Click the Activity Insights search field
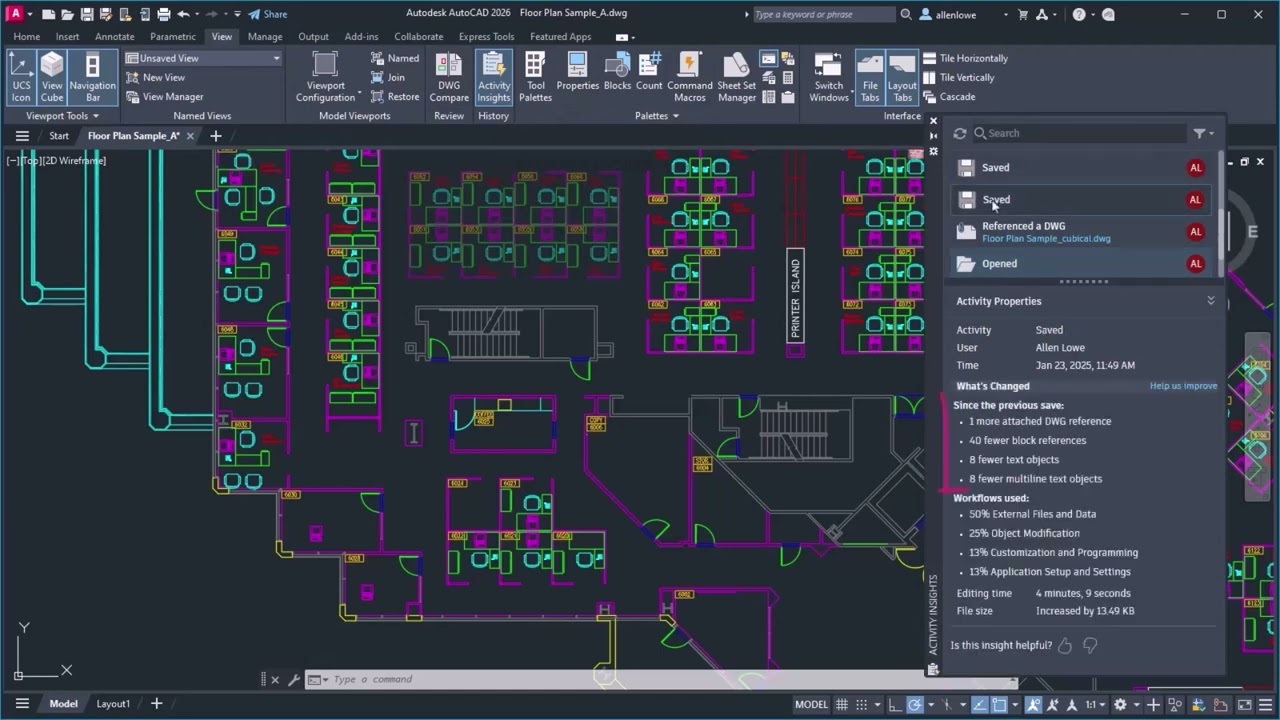This screenshot has height=720, width=1280. point(1080,133)
